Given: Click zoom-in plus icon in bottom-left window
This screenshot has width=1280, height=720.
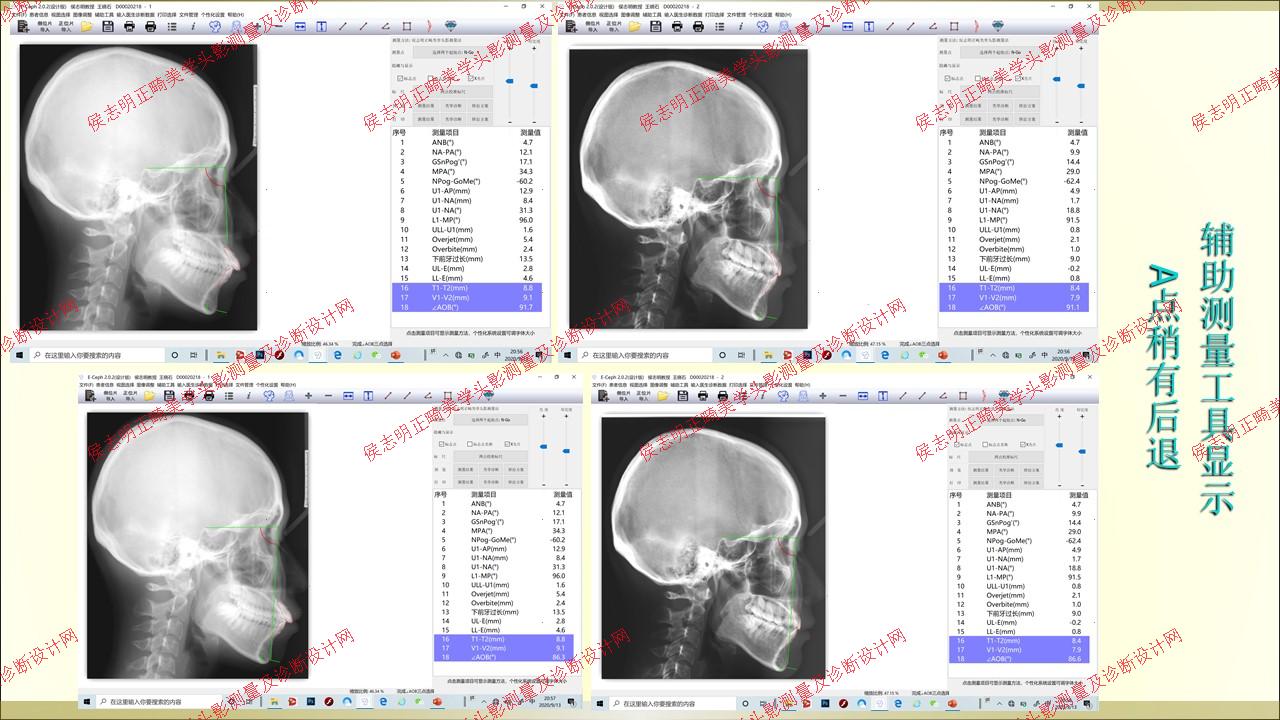Looking at the screenshot, I should click(x=308, y=396).
